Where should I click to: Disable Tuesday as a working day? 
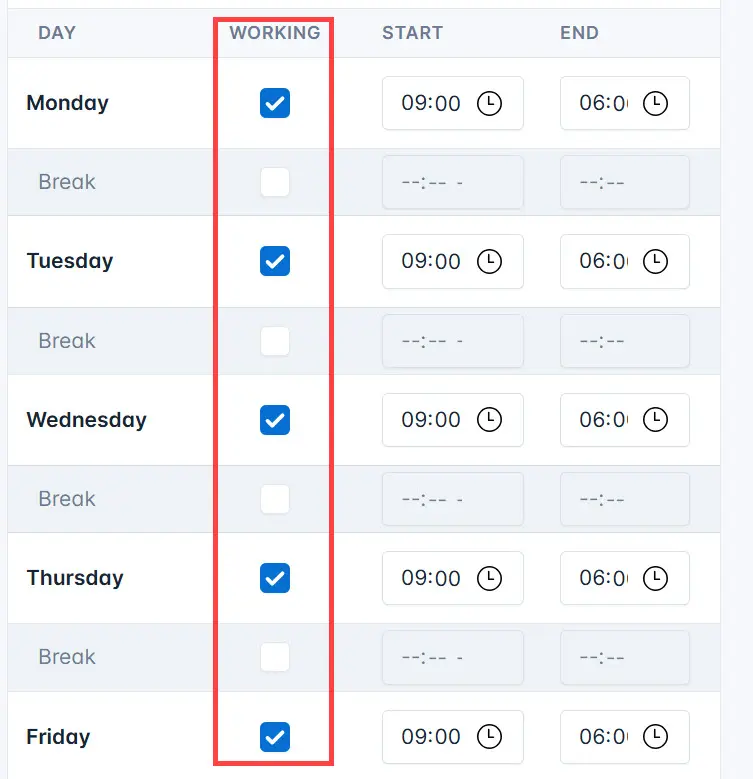275,262
